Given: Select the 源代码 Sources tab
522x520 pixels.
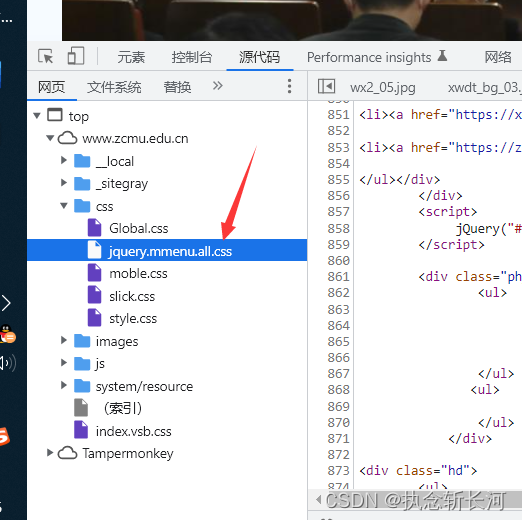Looking at the screenshot, I should click(x=259, y=57).
